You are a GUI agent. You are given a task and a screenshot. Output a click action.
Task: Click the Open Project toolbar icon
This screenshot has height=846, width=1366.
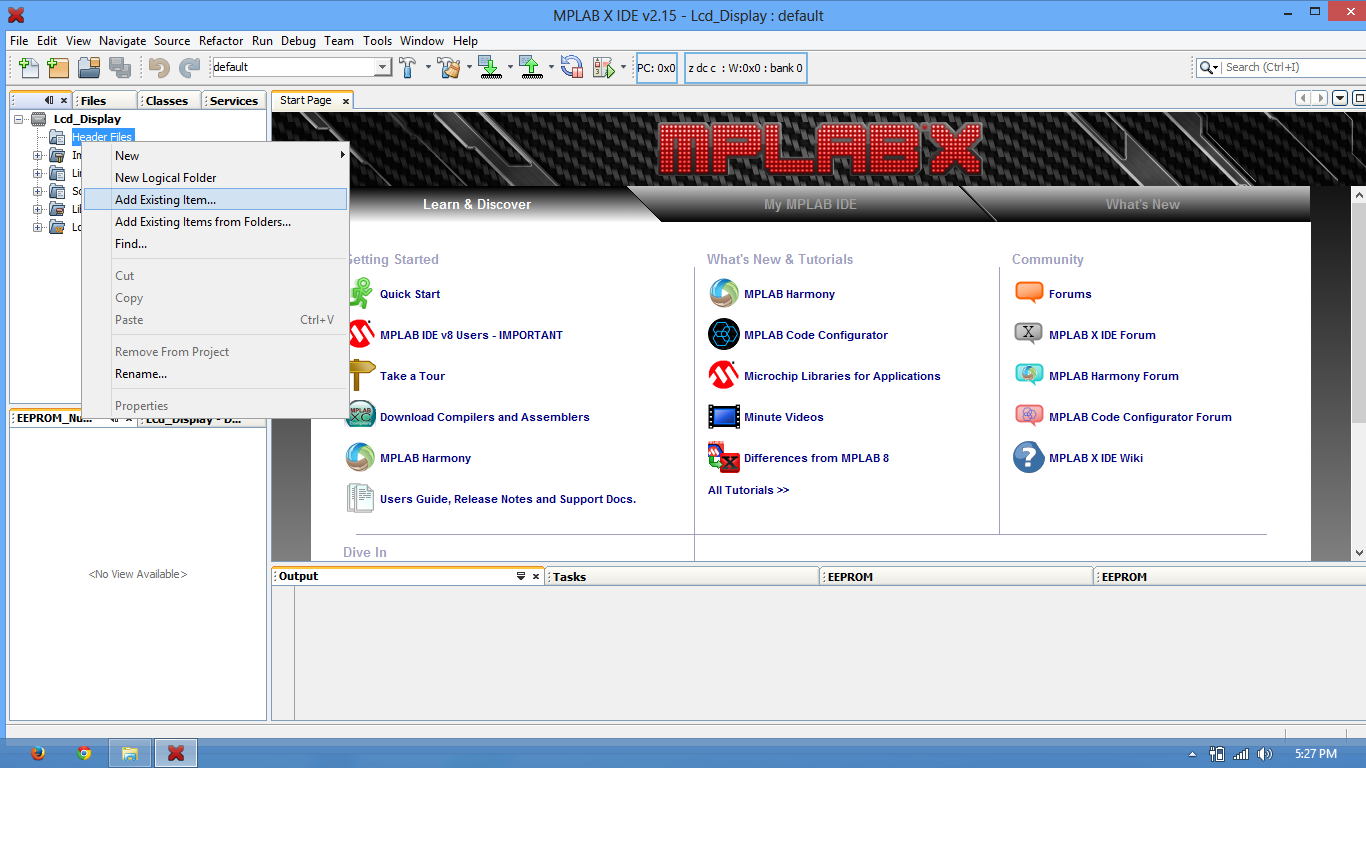tap(89, 67)
